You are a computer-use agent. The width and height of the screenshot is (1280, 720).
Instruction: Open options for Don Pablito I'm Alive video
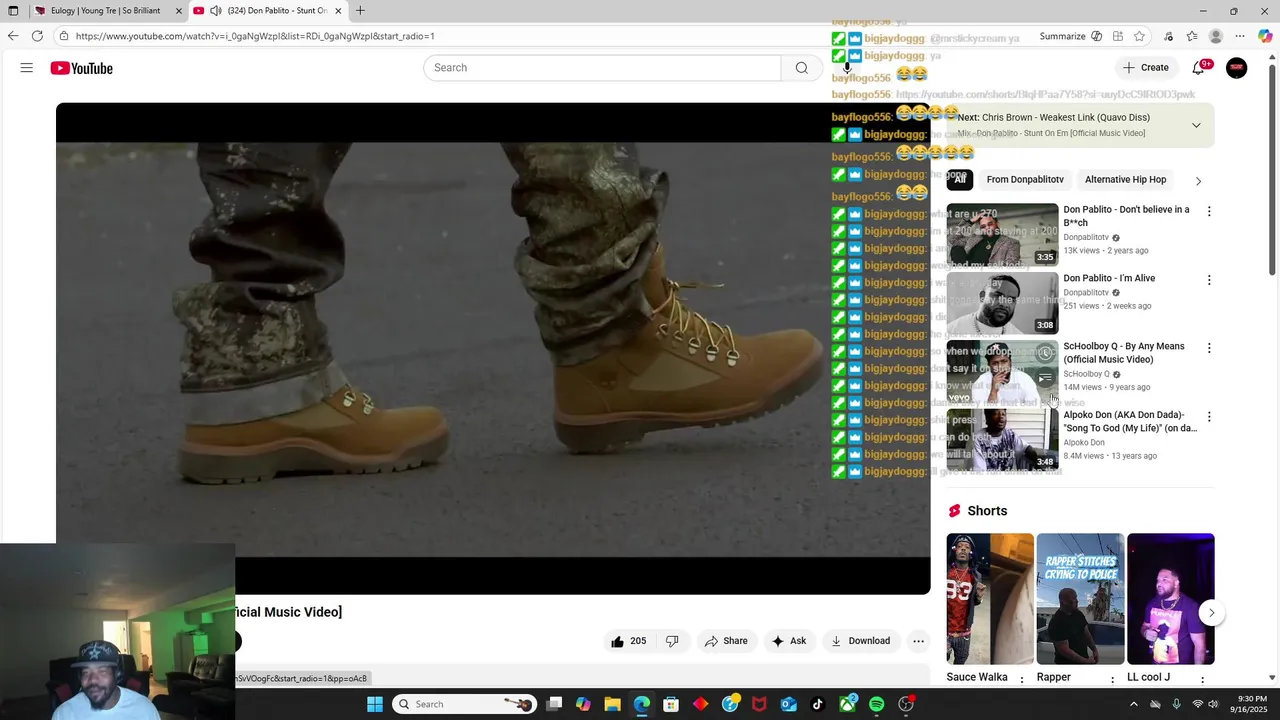click(x=1209, y=280)
